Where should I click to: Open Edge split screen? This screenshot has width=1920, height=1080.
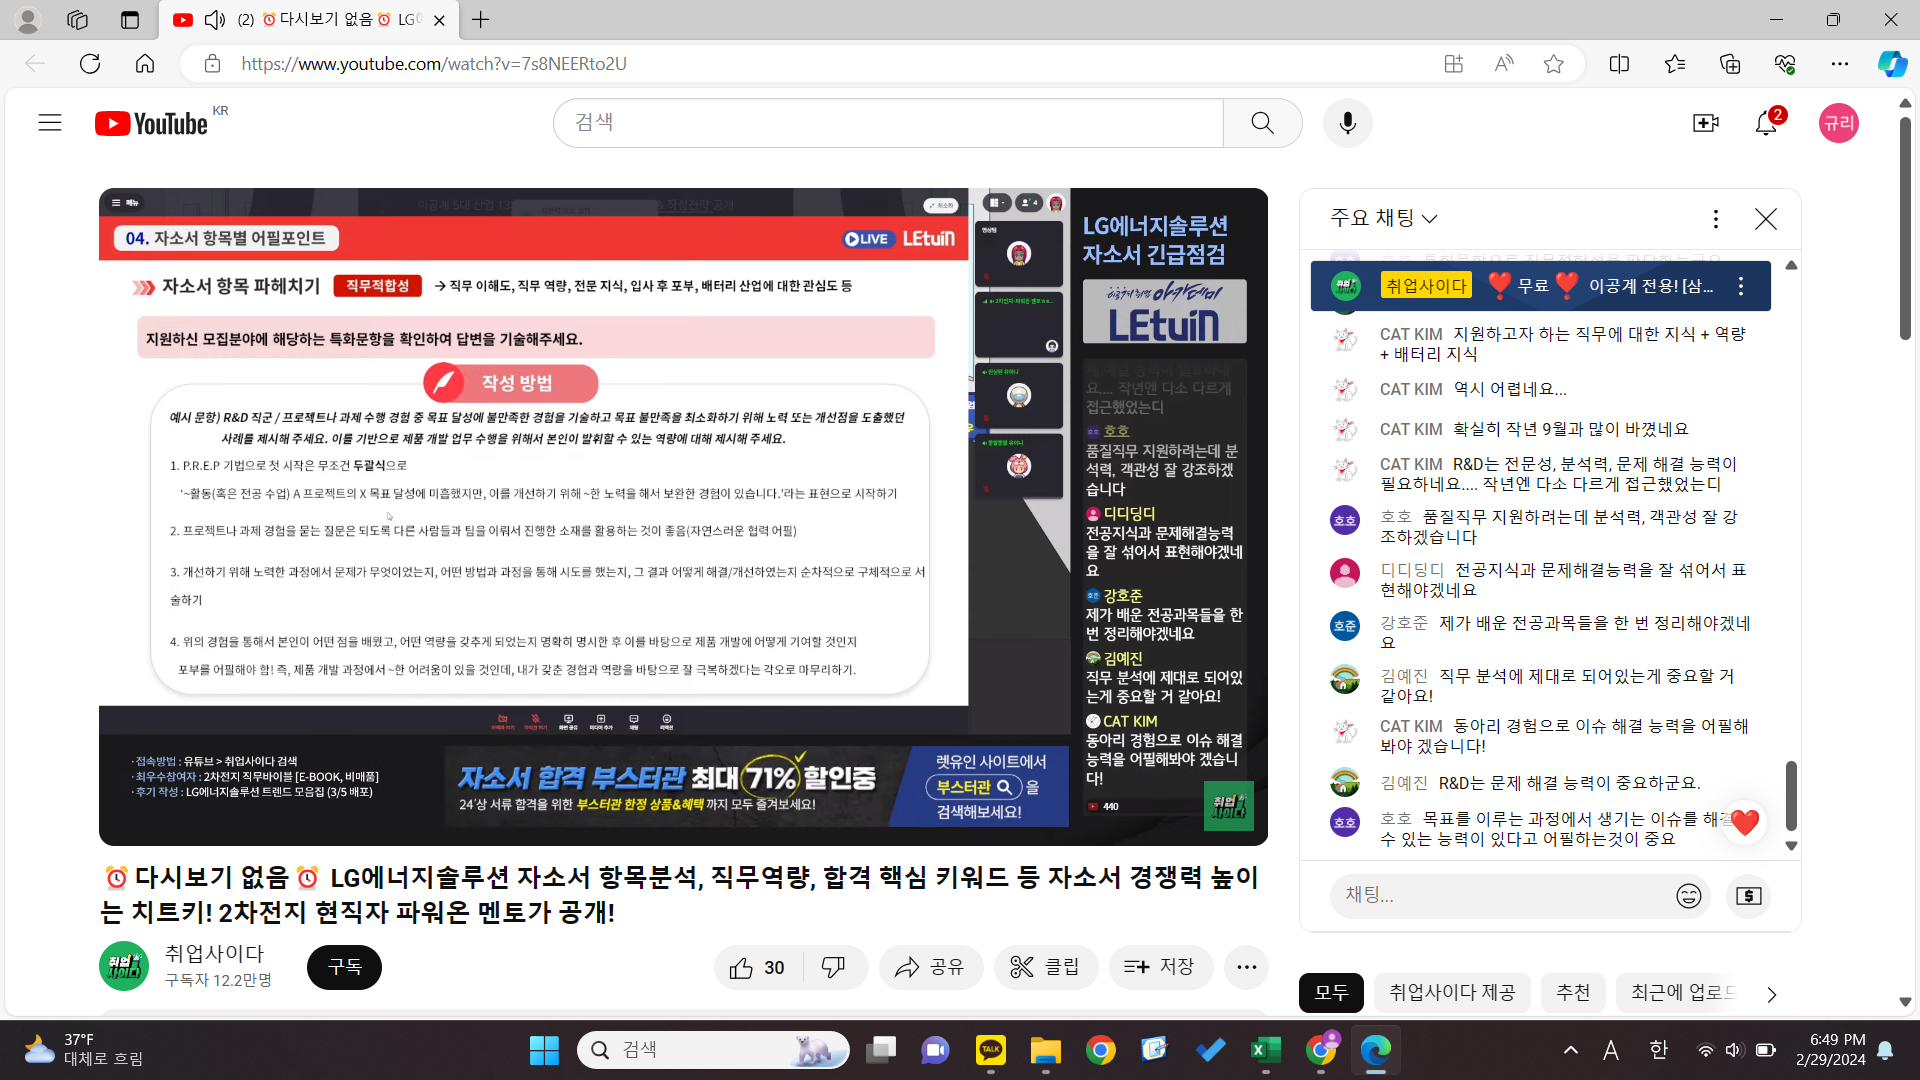[x=1619, y=64]
